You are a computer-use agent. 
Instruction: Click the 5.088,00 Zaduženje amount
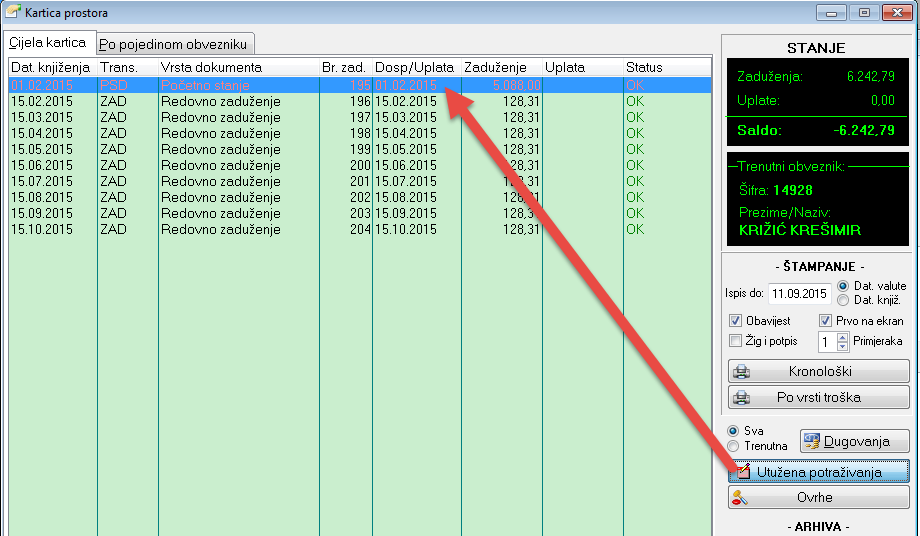coord(516,86)
